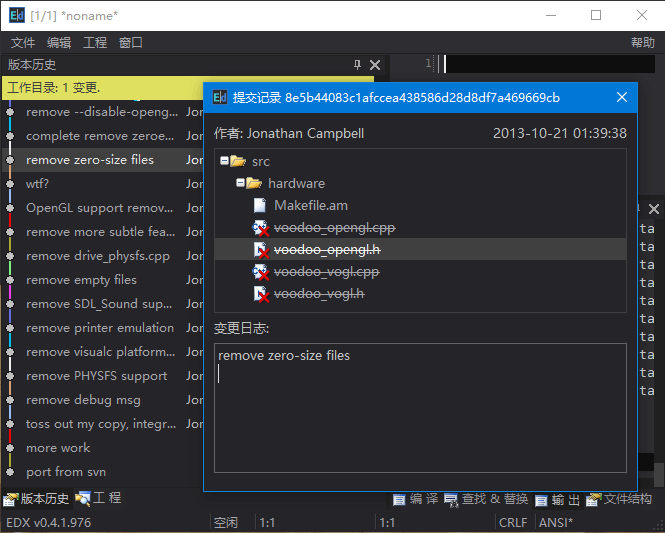Open the 编辑 menu
Viewport: 665px width, 533px height.
[x=59, y=42]
